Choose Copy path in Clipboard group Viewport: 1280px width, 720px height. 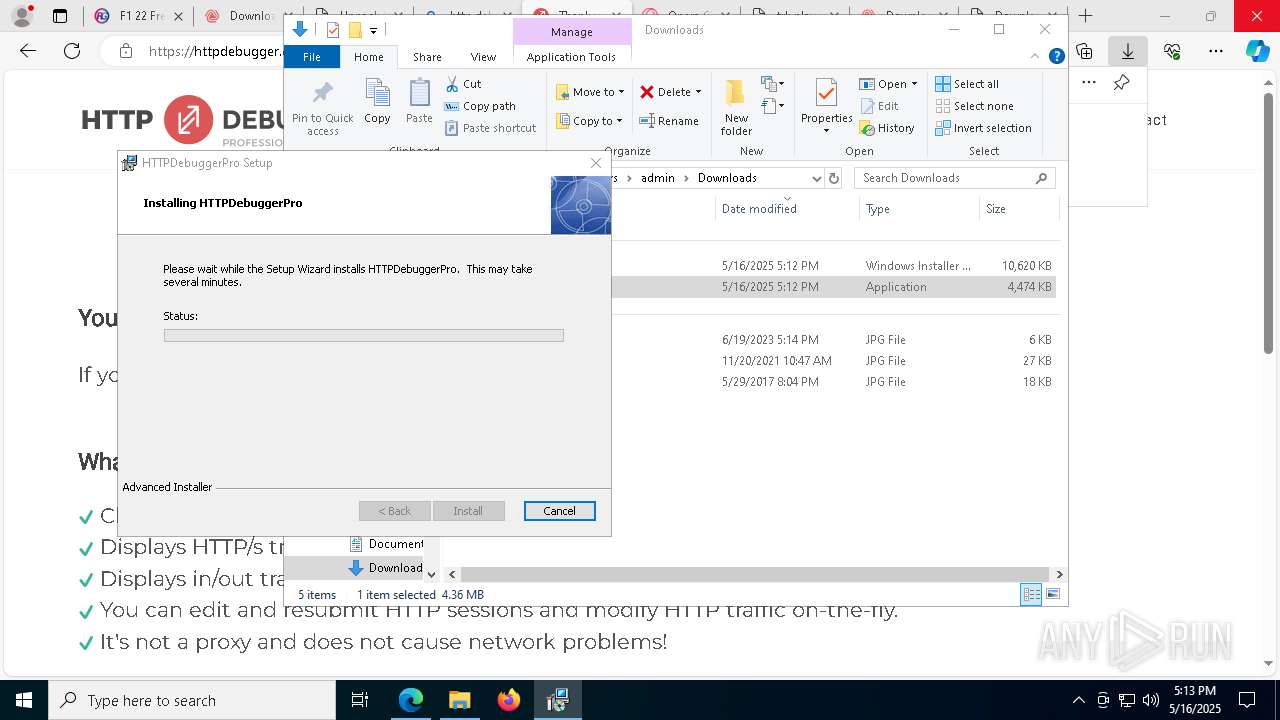pyautogui.click(x=480, y=106)
